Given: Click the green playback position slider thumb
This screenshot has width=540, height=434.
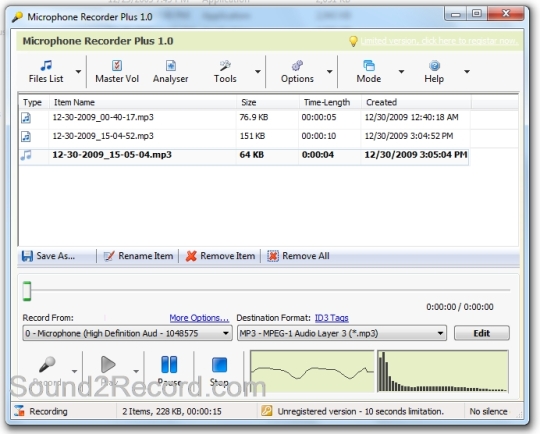Looking at the screenshot, I should tap(27, 291).
